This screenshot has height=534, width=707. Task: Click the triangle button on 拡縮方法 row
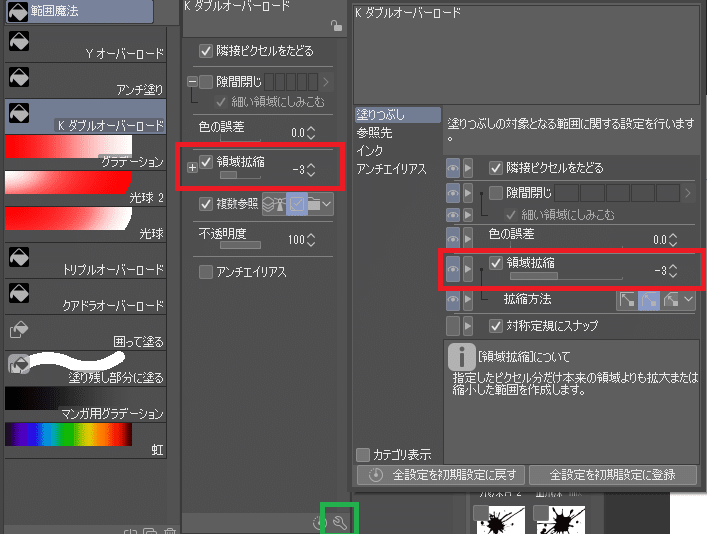pos(468,300)
